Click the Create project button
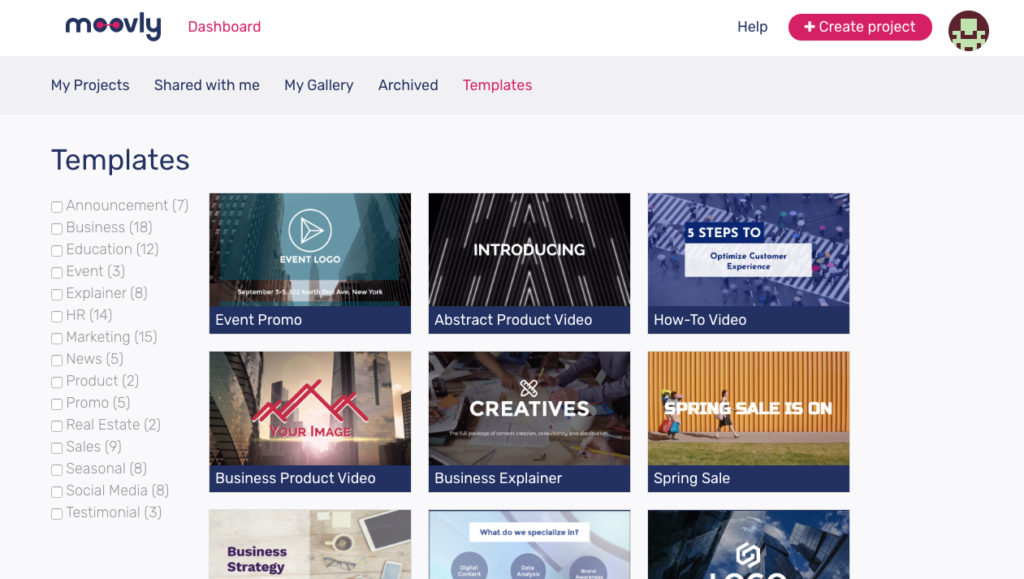Screen dimensions: 1024x579 pyautogui.click(x=859, y=27)
